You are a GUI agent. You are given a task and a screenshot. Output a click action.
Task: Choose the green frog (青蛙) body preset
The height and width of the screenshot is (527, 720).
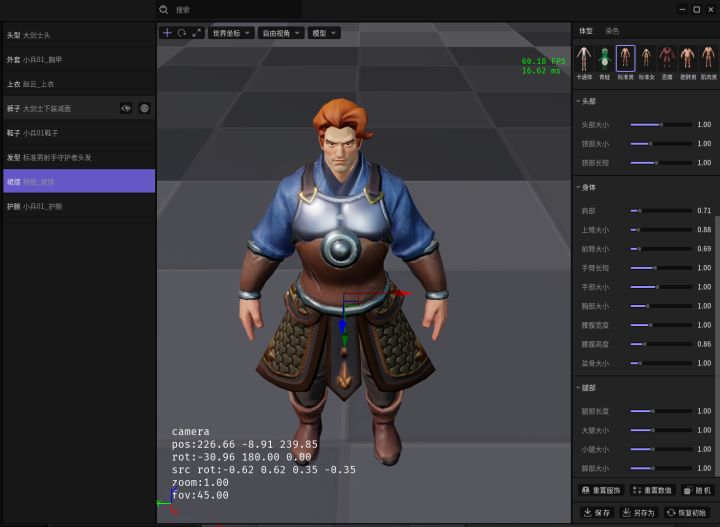pos(604,63)
